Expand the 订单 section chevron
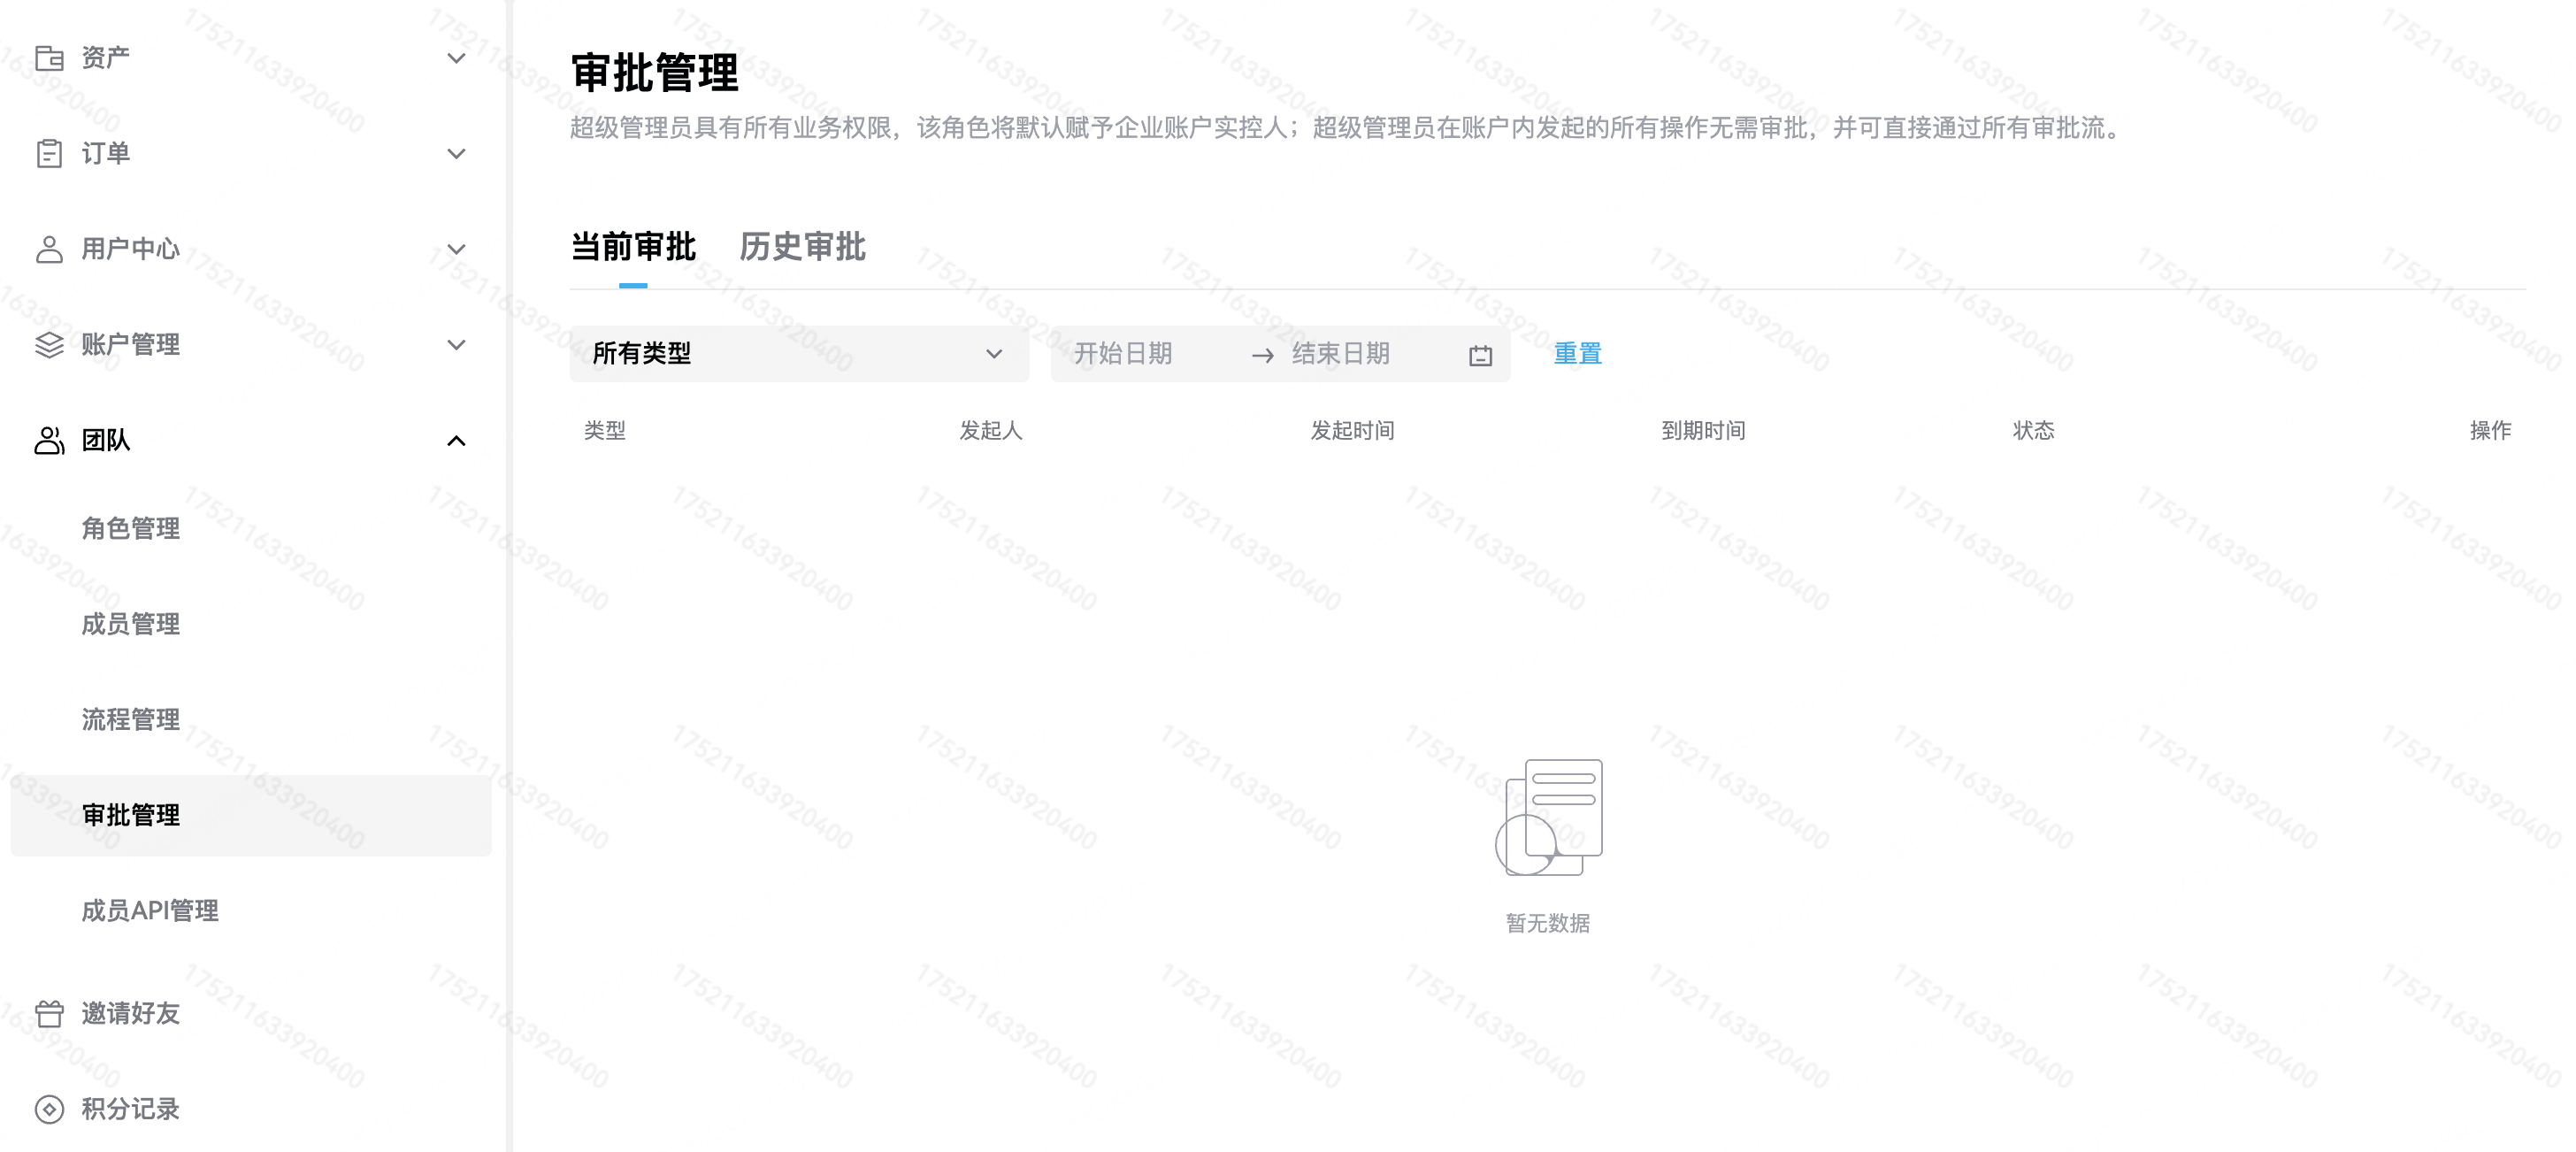2576x1152 pixels. [x=456, y=154]
